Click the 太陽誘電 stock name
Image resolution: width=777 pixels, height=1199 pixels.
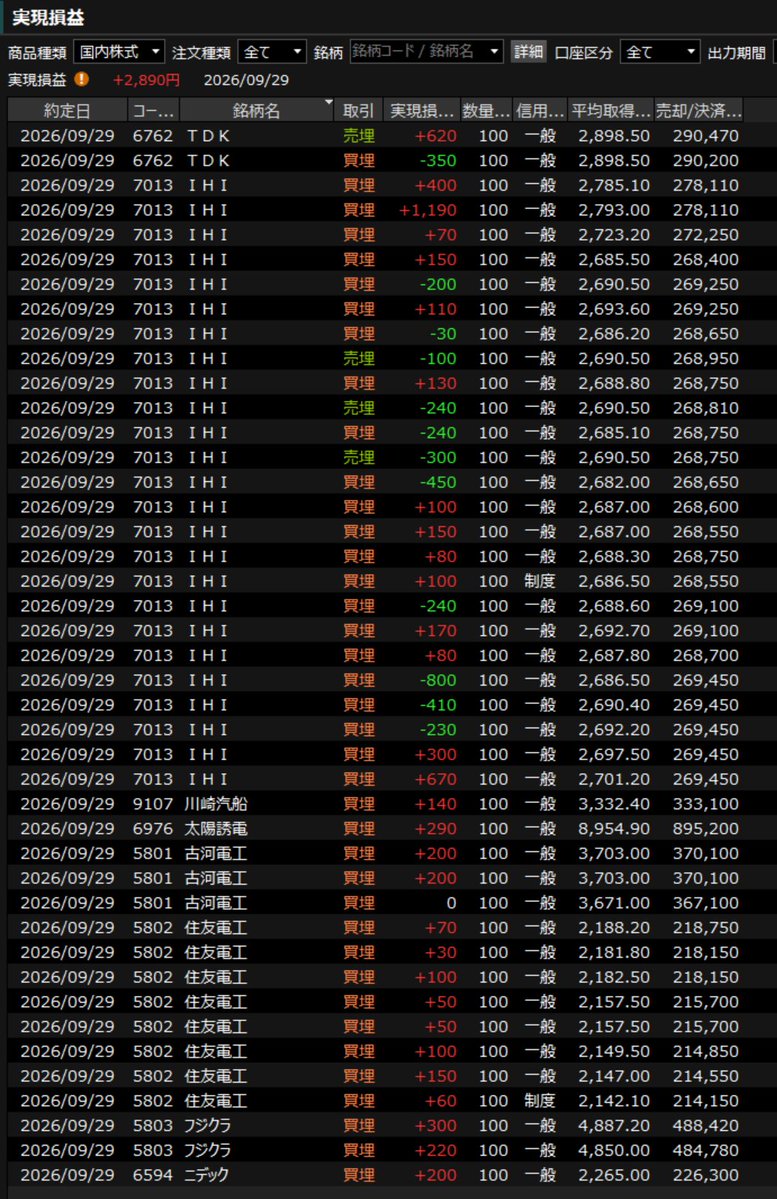click(x=215, y=828)
